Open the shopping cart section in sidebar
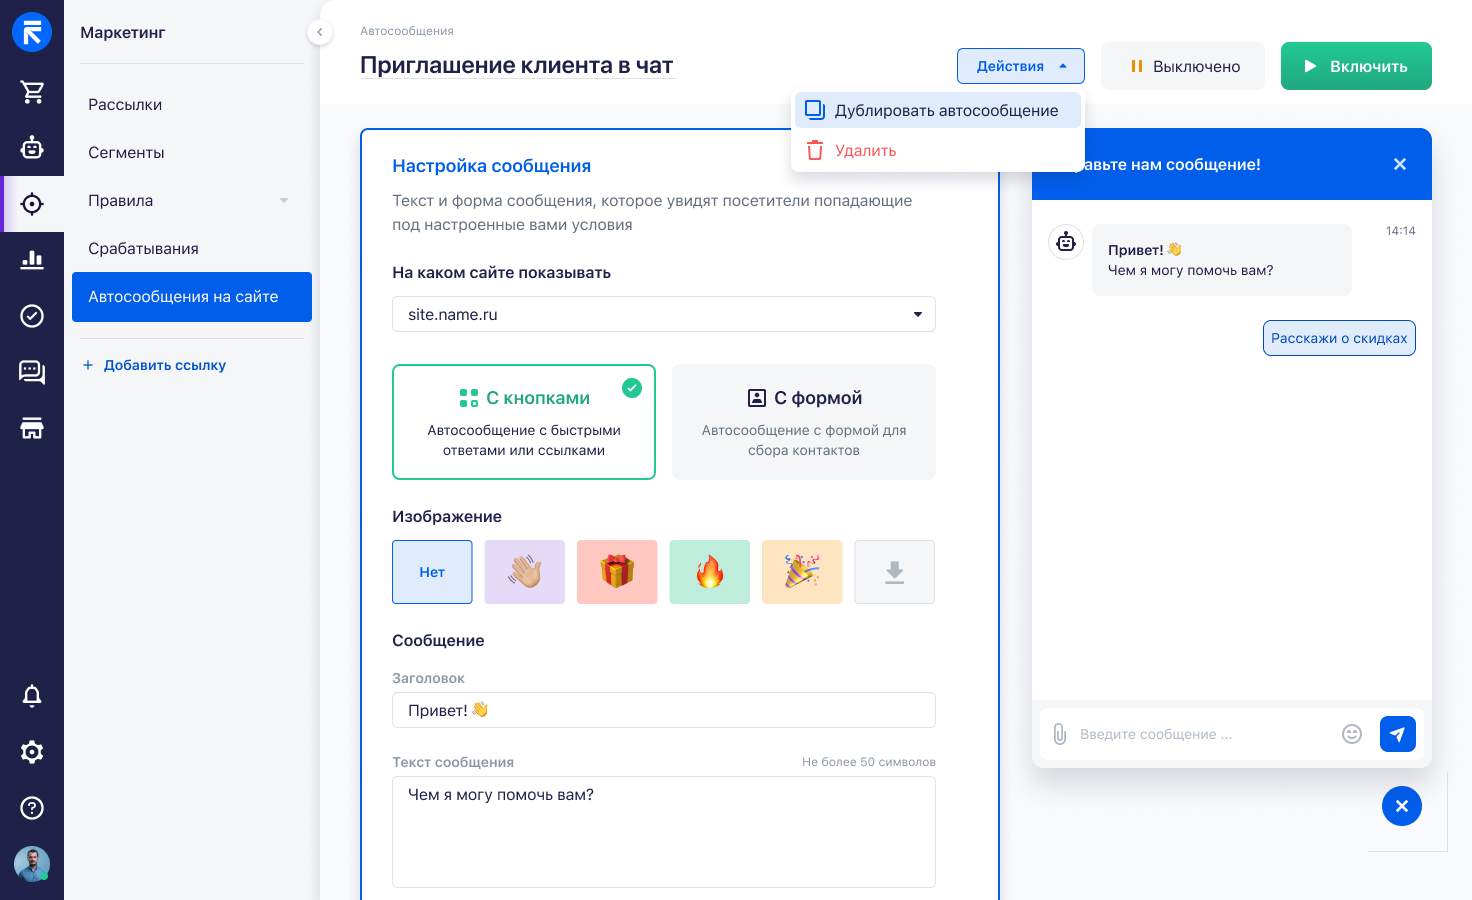1472x900 pixels. pos(32,92)
